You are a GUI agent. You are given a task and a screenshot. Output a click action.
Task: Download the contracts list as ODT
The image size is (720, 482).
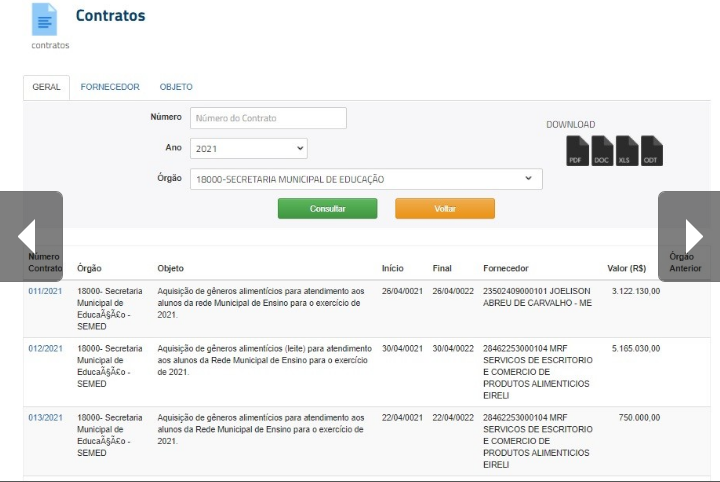[x=652, y=151]
